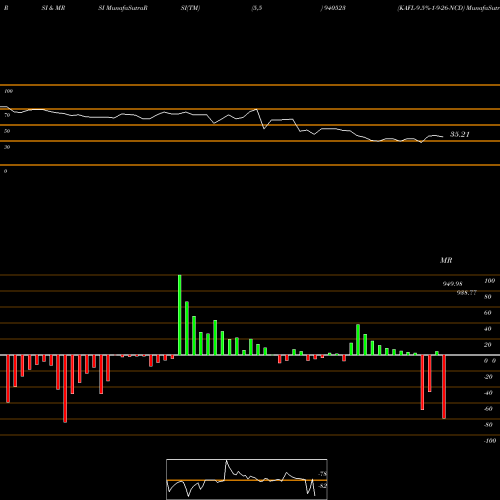The image size is (500, 500).
Task: Click the MR axis label 80
Action: [x=488, y=297]
